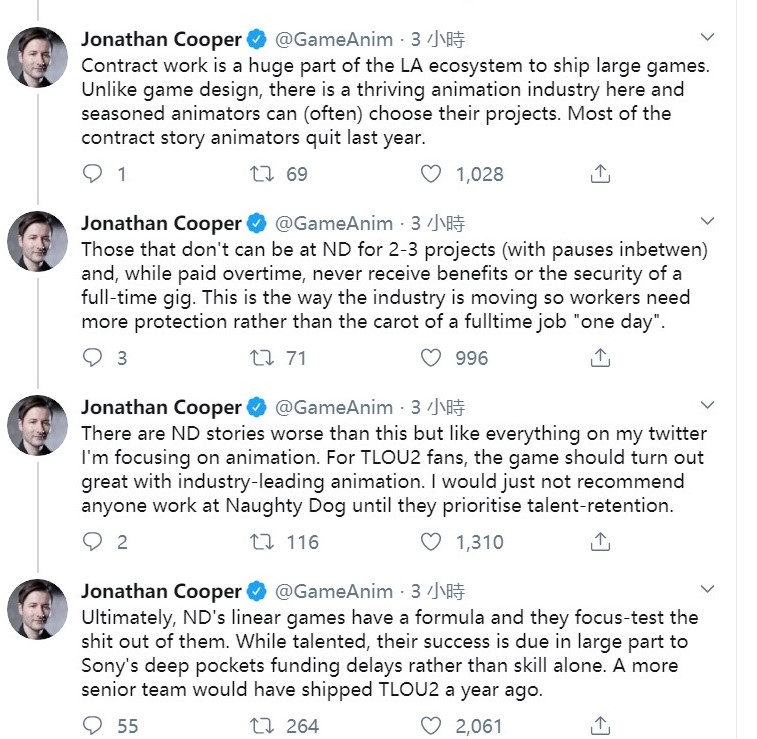Like the tweet with 996 likes
The height and width of the screenshot is (739, 757).
[431, 358]
